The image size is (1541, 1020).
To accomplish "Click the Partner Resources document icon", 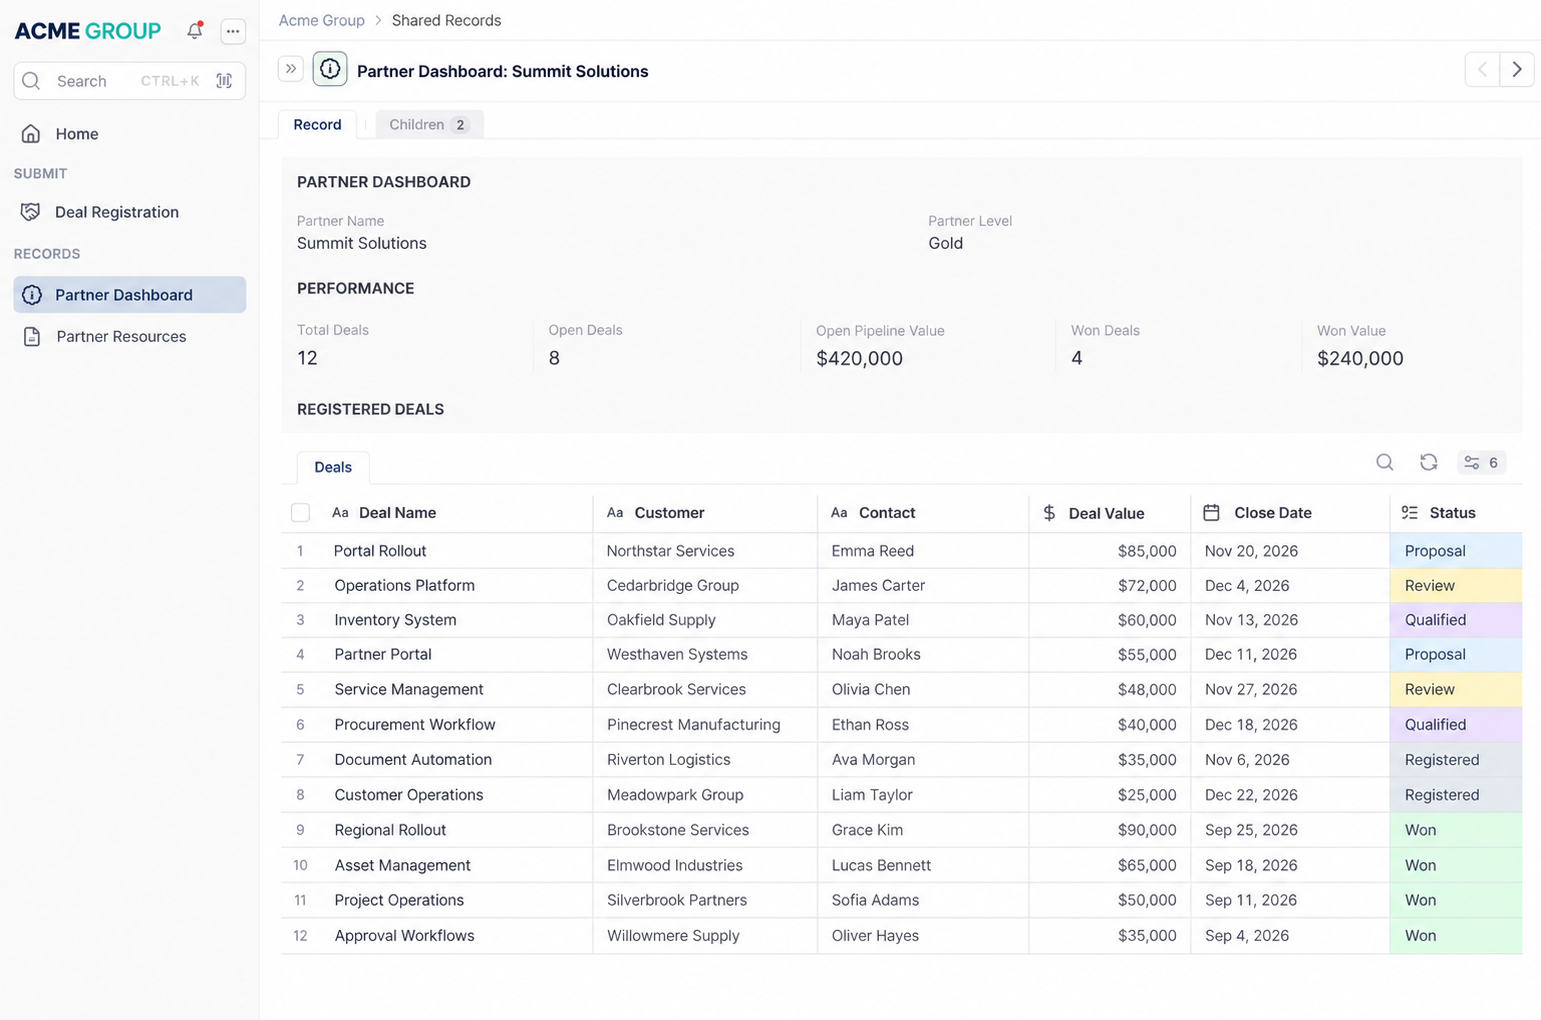I will tap(32, 337).
